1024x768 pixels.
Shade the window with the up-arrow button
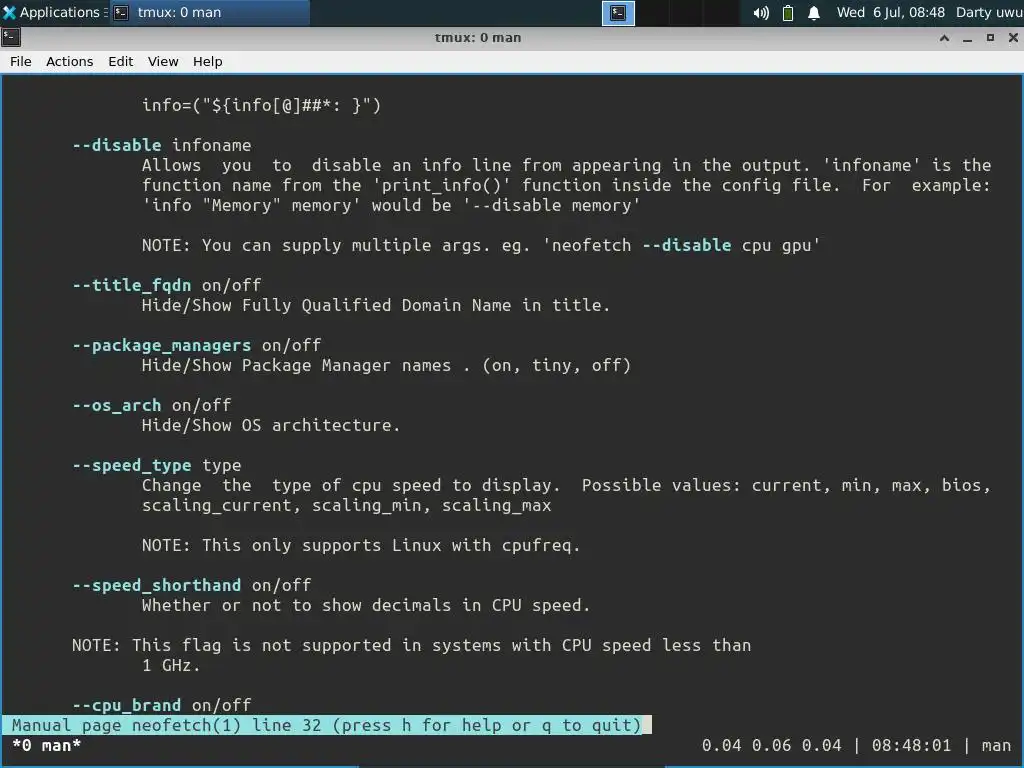click(944, 38)
